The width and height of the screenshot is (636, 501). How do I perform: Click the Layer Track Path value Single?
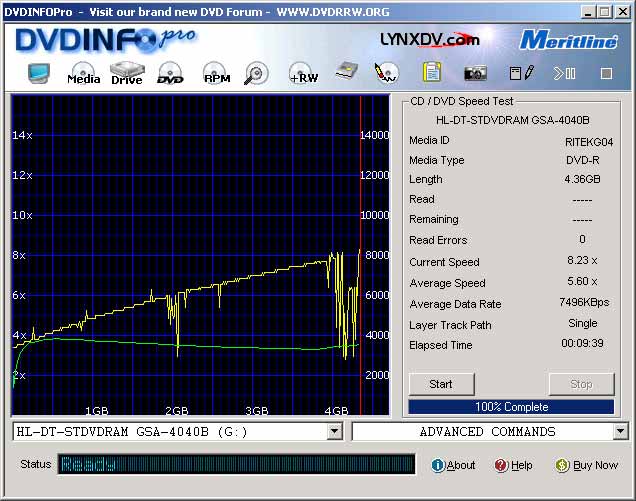click(582, 323)
